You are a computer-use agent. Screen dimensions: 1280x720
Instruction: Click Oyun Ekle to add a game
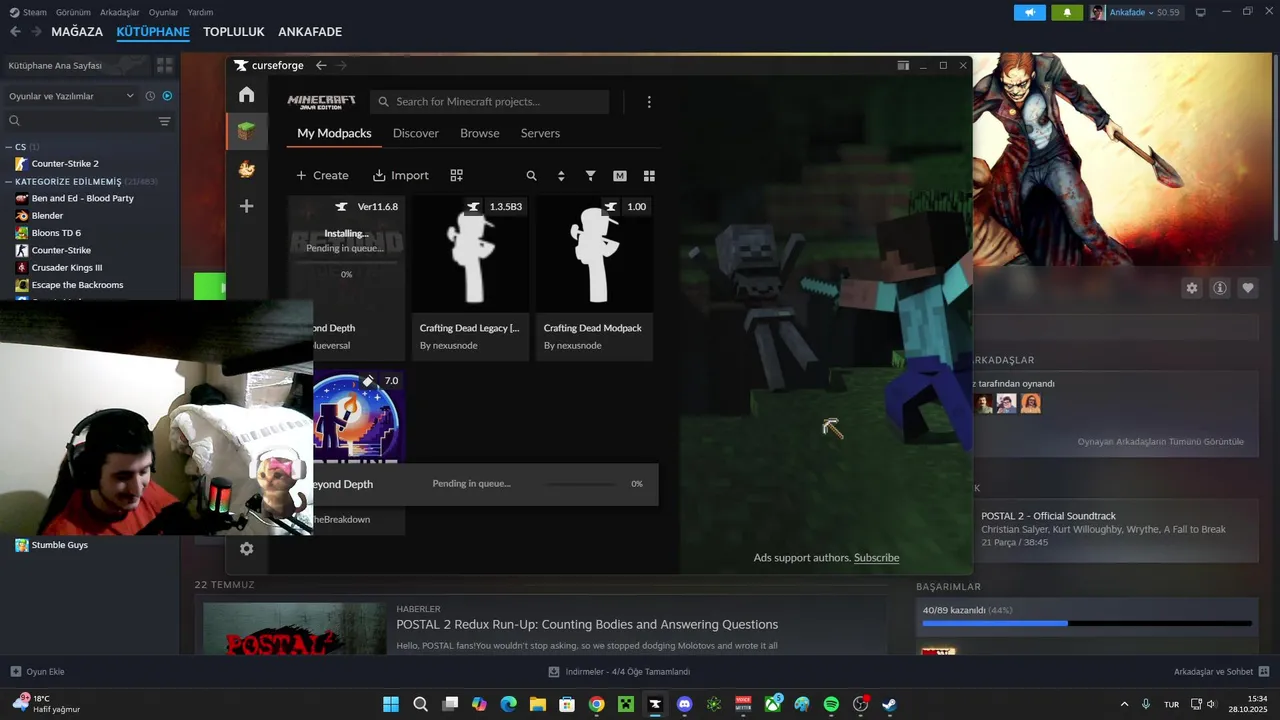(x=37, y=672)
